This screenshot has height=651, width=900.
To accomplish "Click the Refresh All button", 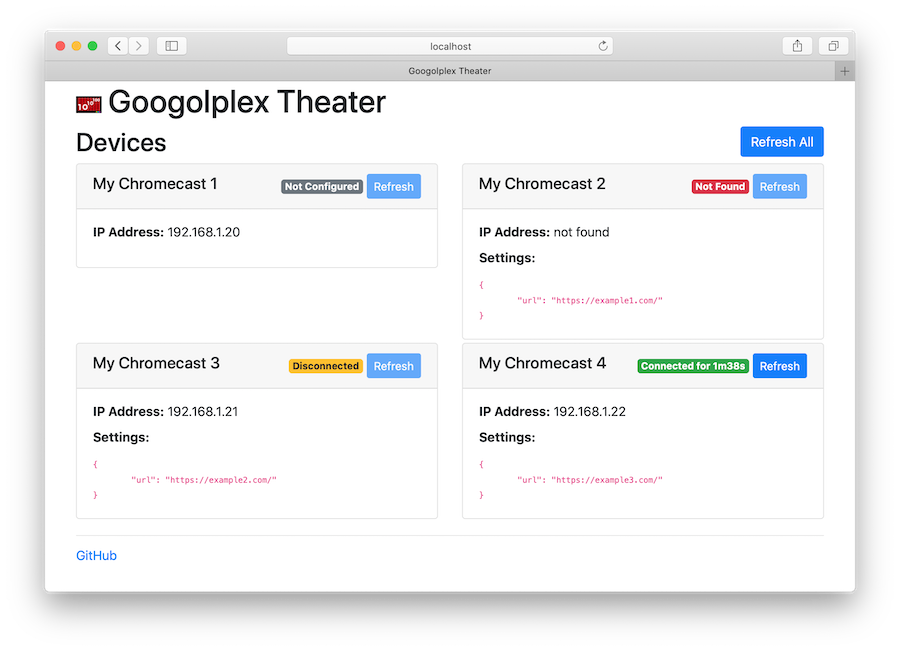I will click(782, 142).
